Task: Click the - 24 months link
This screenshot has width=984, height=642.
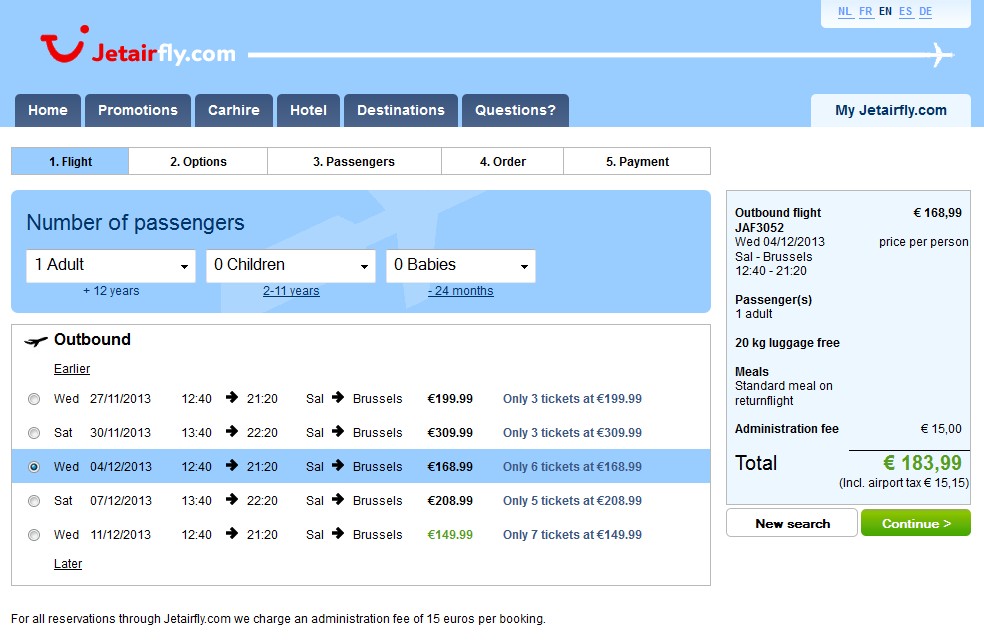Action: pyautogui.click(x=461, y=291)
